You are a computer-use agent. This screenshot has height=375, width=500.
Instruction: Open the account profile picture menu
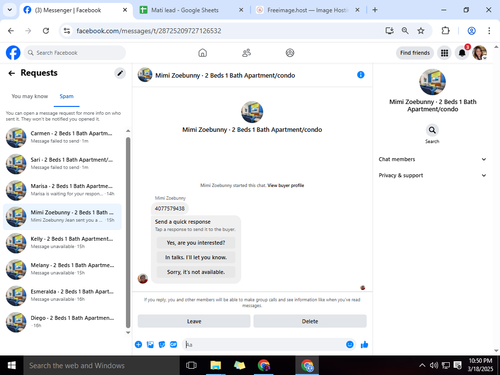480,53
